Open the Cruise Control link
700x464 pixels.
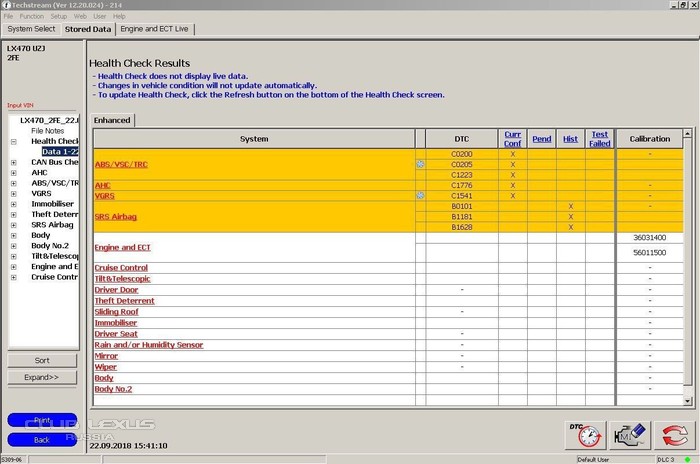121,268
